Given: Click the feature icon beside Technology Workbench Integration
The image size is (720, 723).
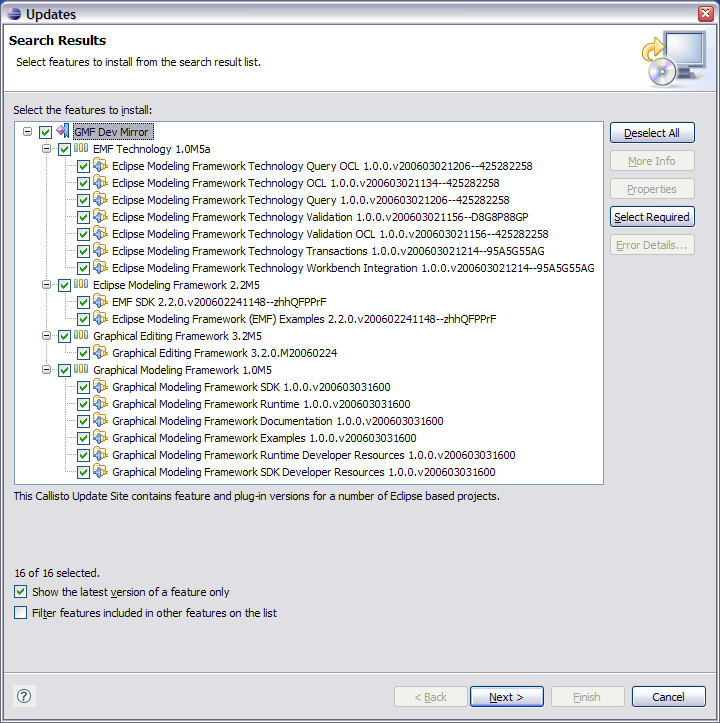Looking at the screenshot, I should pos(101,267).
